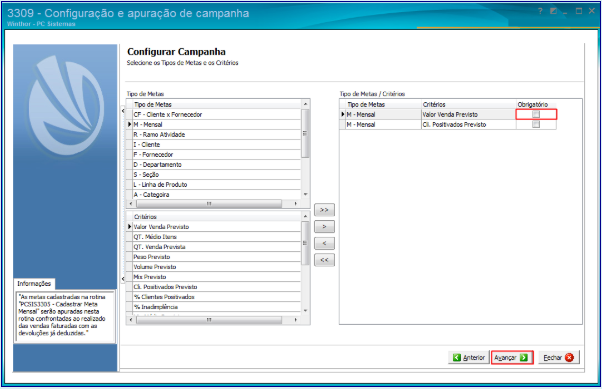Click left arrow of Tipo de Metas horizontal scrollbar
The image size is (602, 389).
131,204
